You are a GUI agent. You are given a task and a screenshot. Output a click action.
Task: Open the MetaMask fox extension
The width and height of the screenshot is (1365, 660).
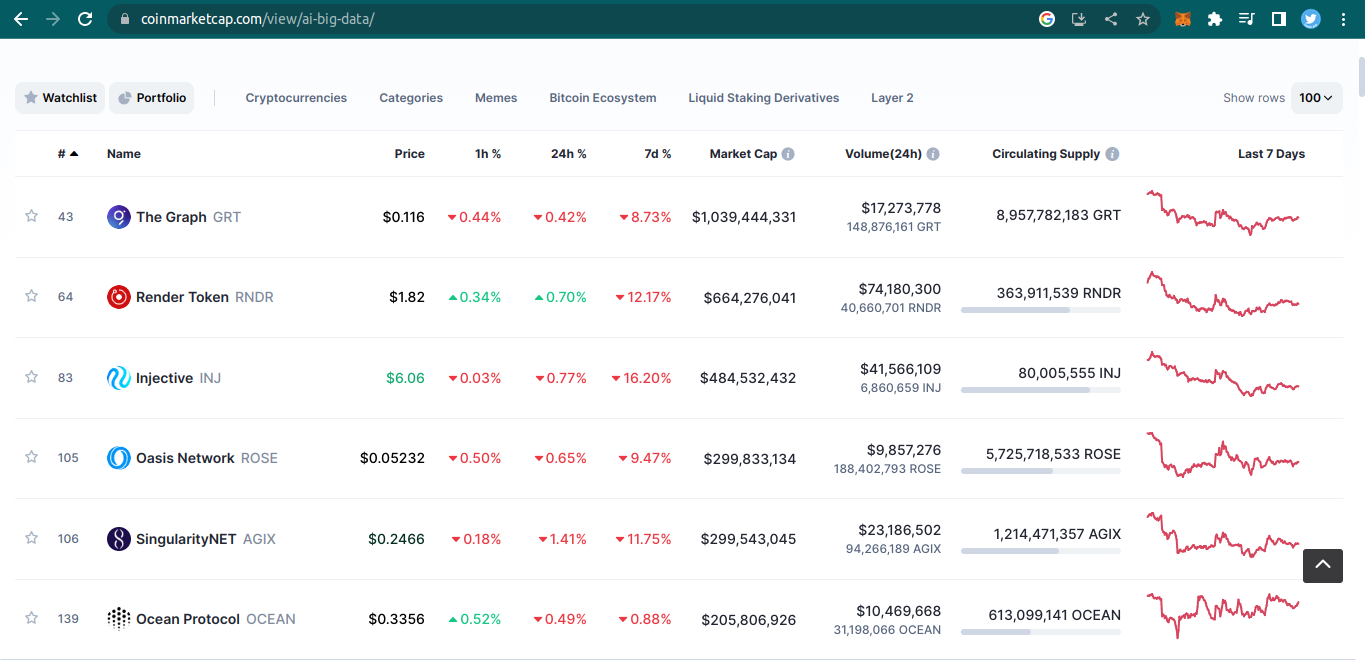(x=1182, y=19)
